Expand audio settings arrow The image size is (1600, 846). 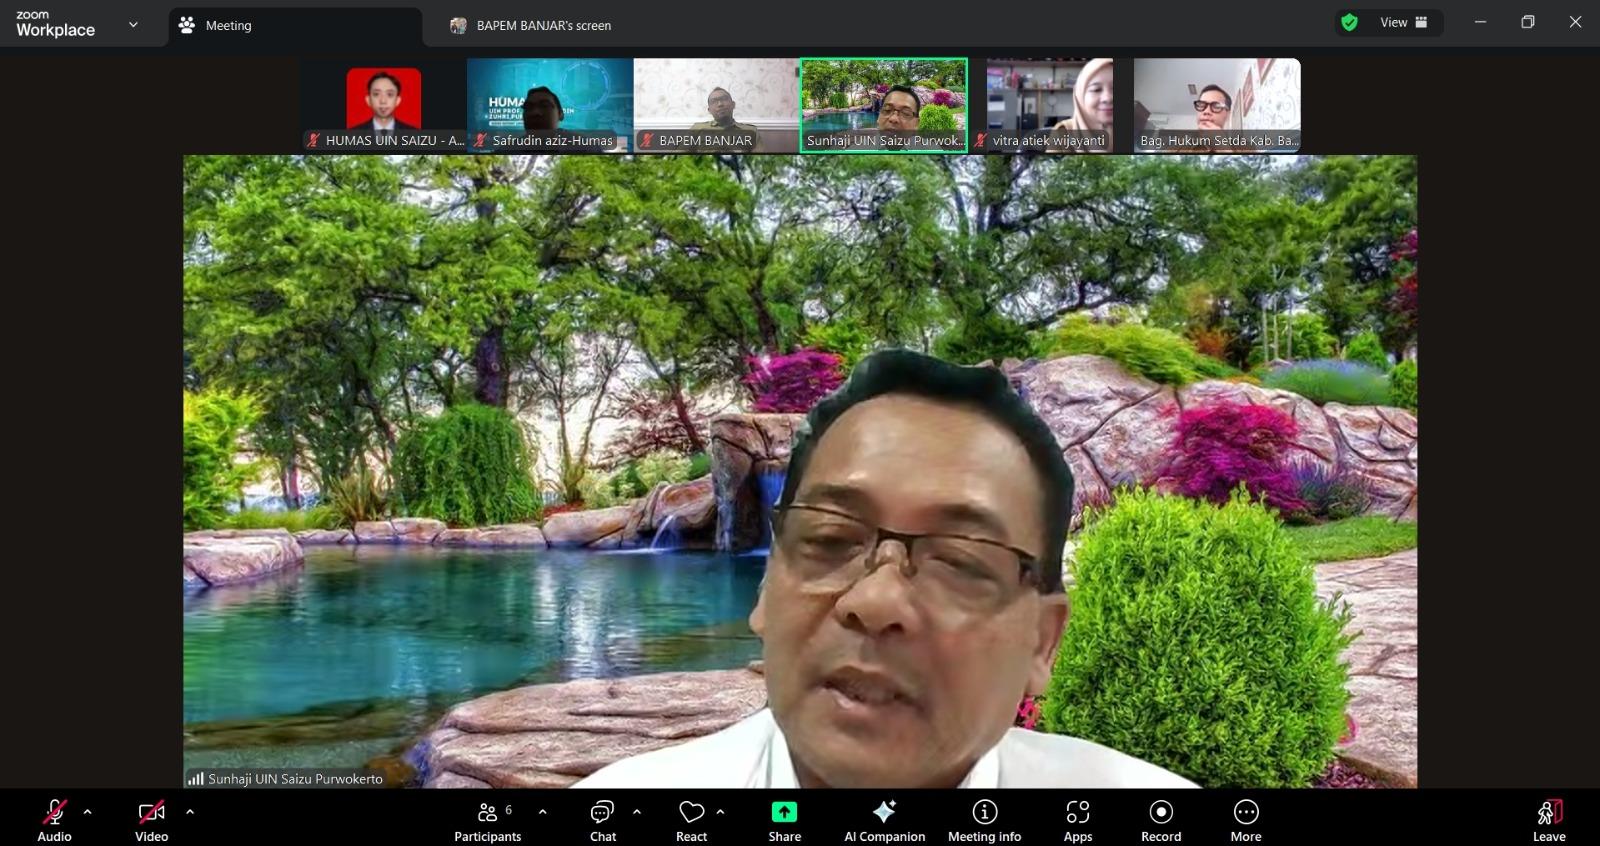88,812
